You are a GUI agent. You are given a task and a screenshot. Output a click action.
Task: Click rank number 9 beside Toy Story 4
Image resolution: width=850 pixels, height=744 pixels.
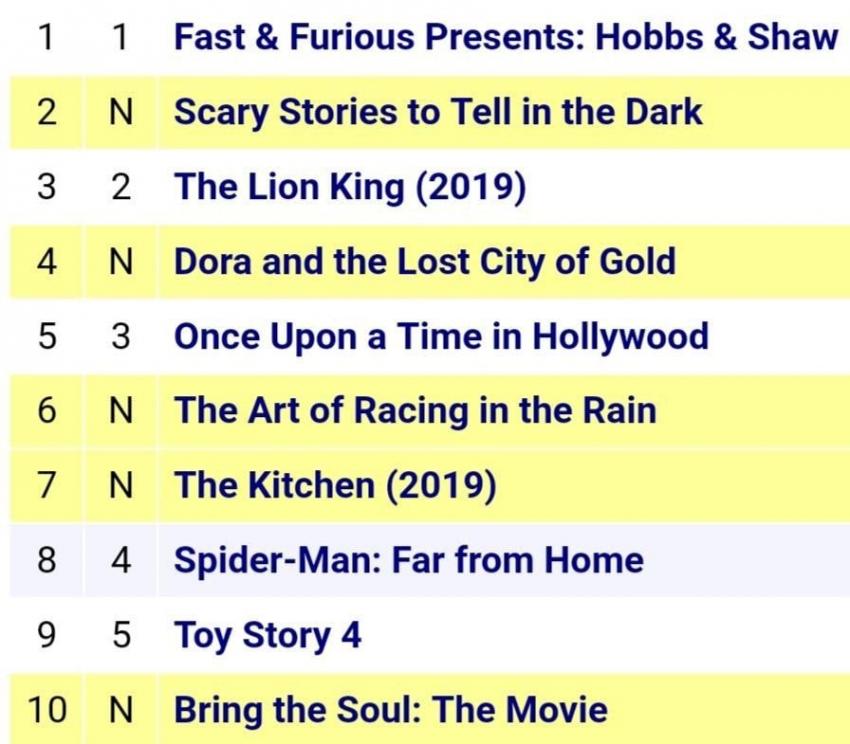tap(47, 635)
